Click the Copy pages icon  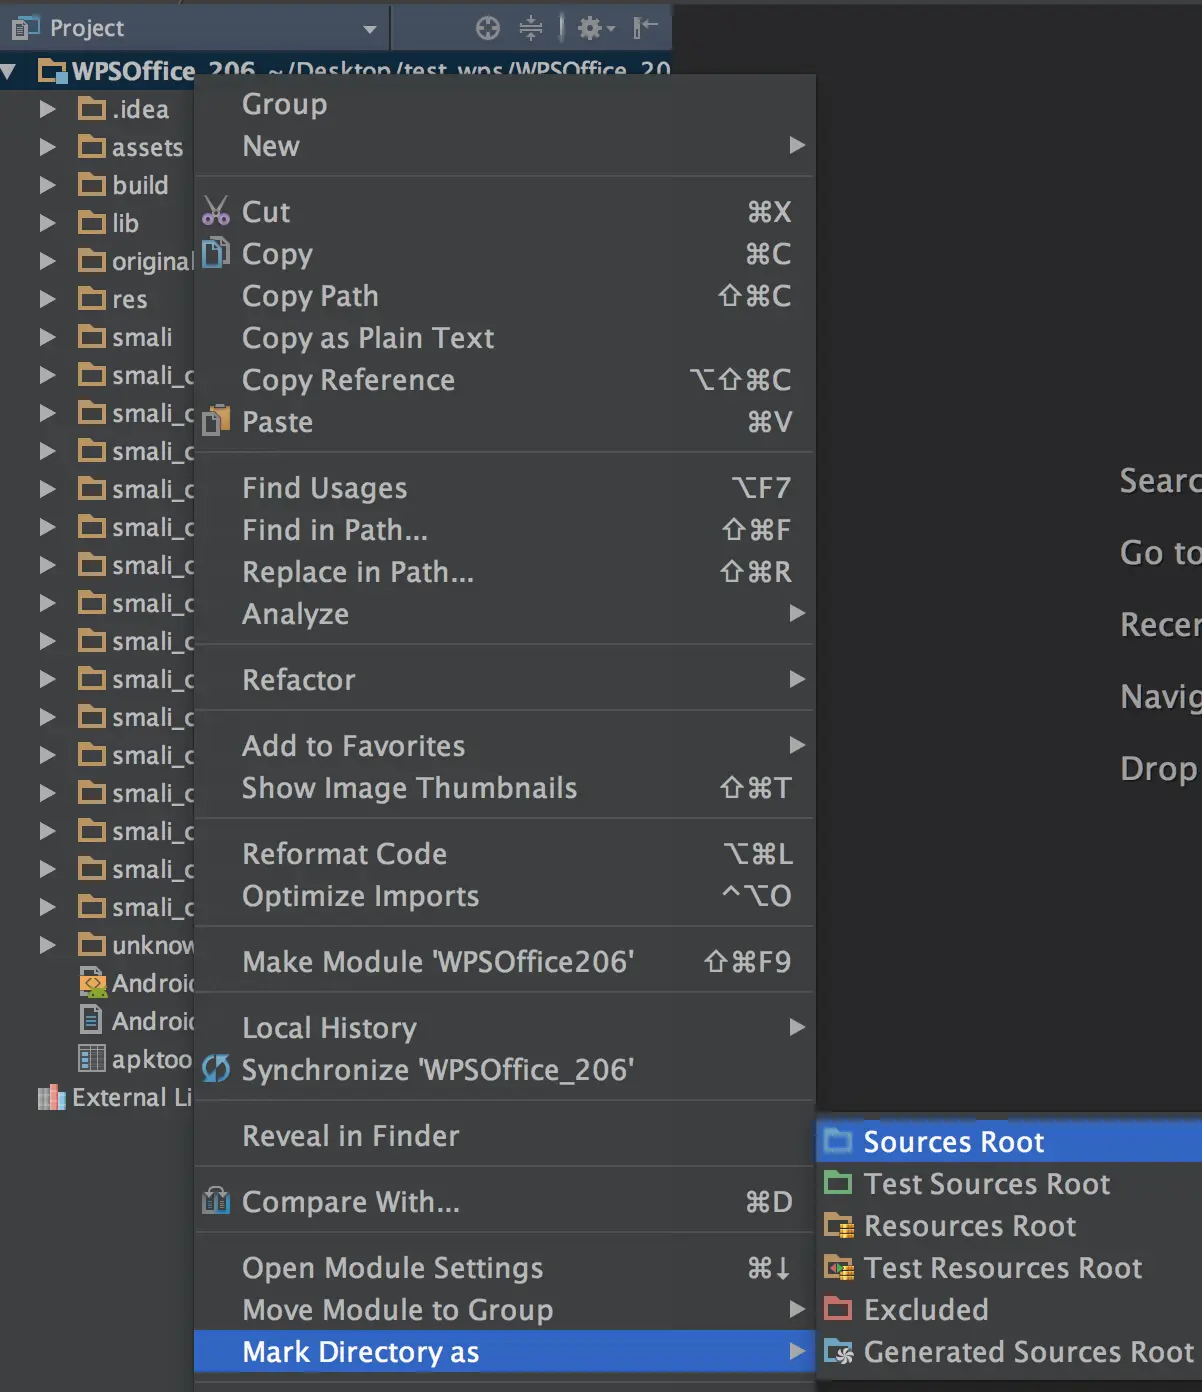click(216, 253)
